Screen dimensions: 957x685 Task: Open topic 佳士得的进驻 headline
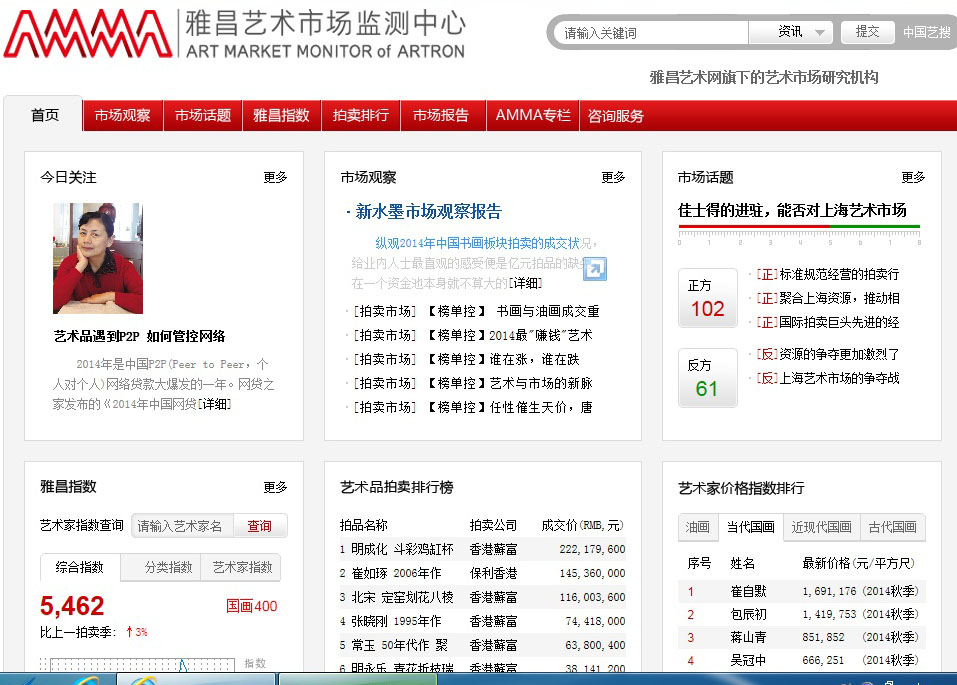(x=792, y=211)
